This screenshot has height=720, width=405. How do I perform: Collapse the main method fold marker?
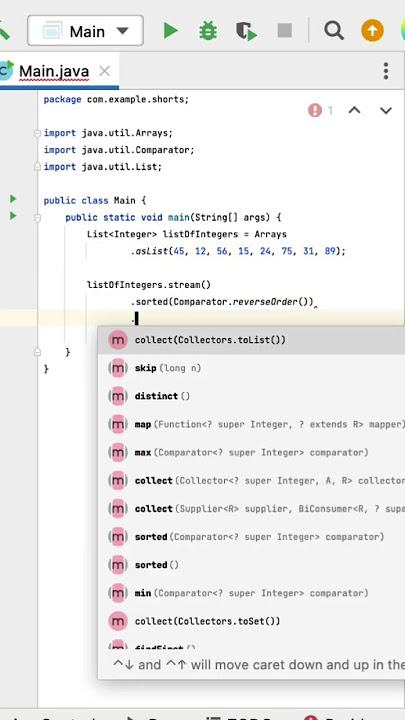(x=37, y=218)
